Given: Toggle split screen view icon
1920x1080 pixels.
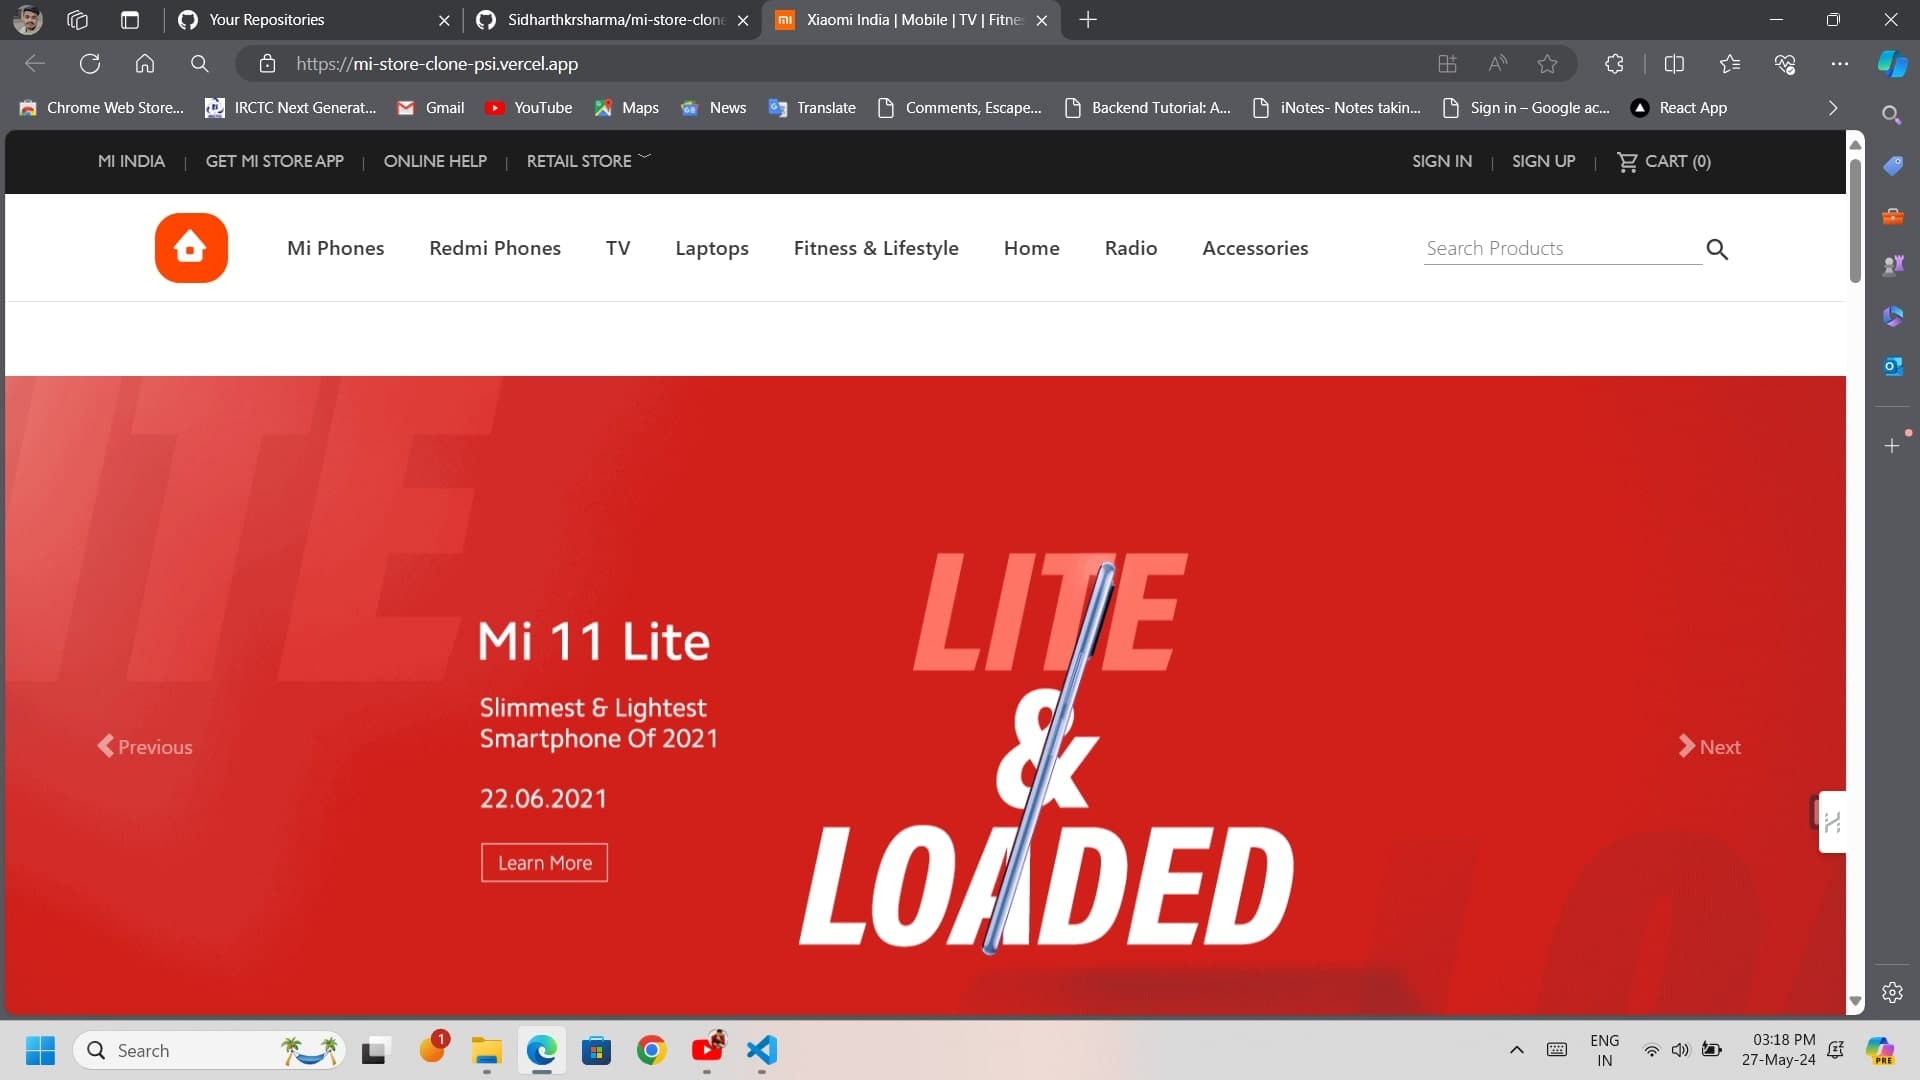Looking at the screenshot, I should click(x=1674, y=64).
